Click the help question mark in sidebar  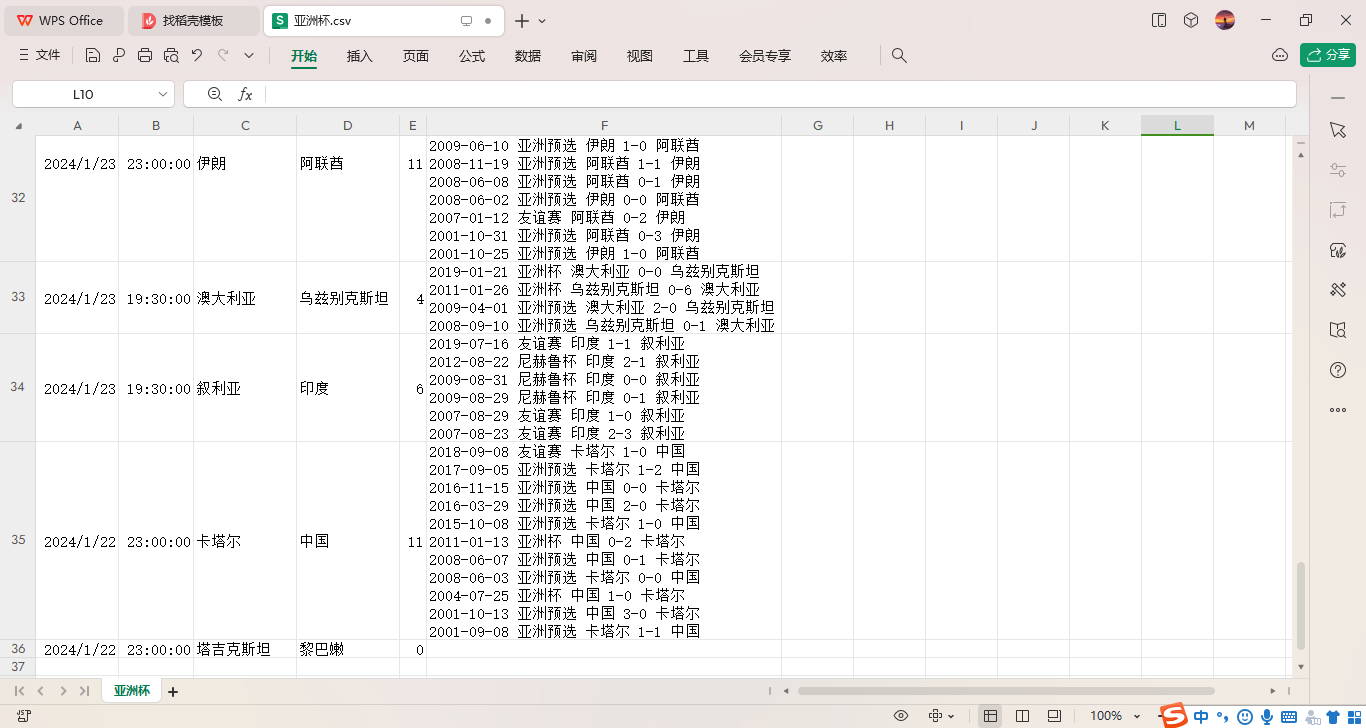(x=1338, y=370)
